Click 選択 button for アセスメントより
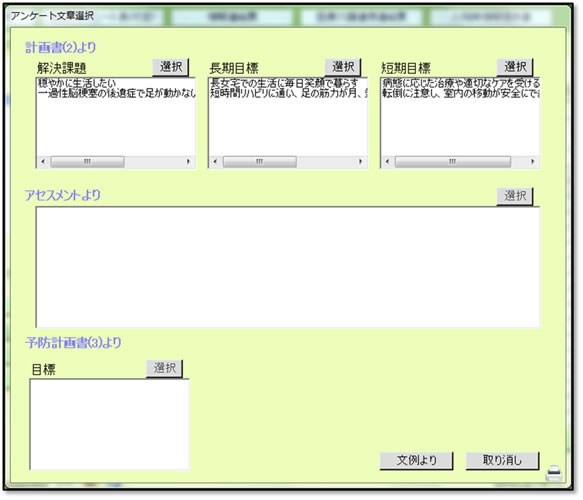The height and width of the screenshot is (500, 583). [515, 196]
